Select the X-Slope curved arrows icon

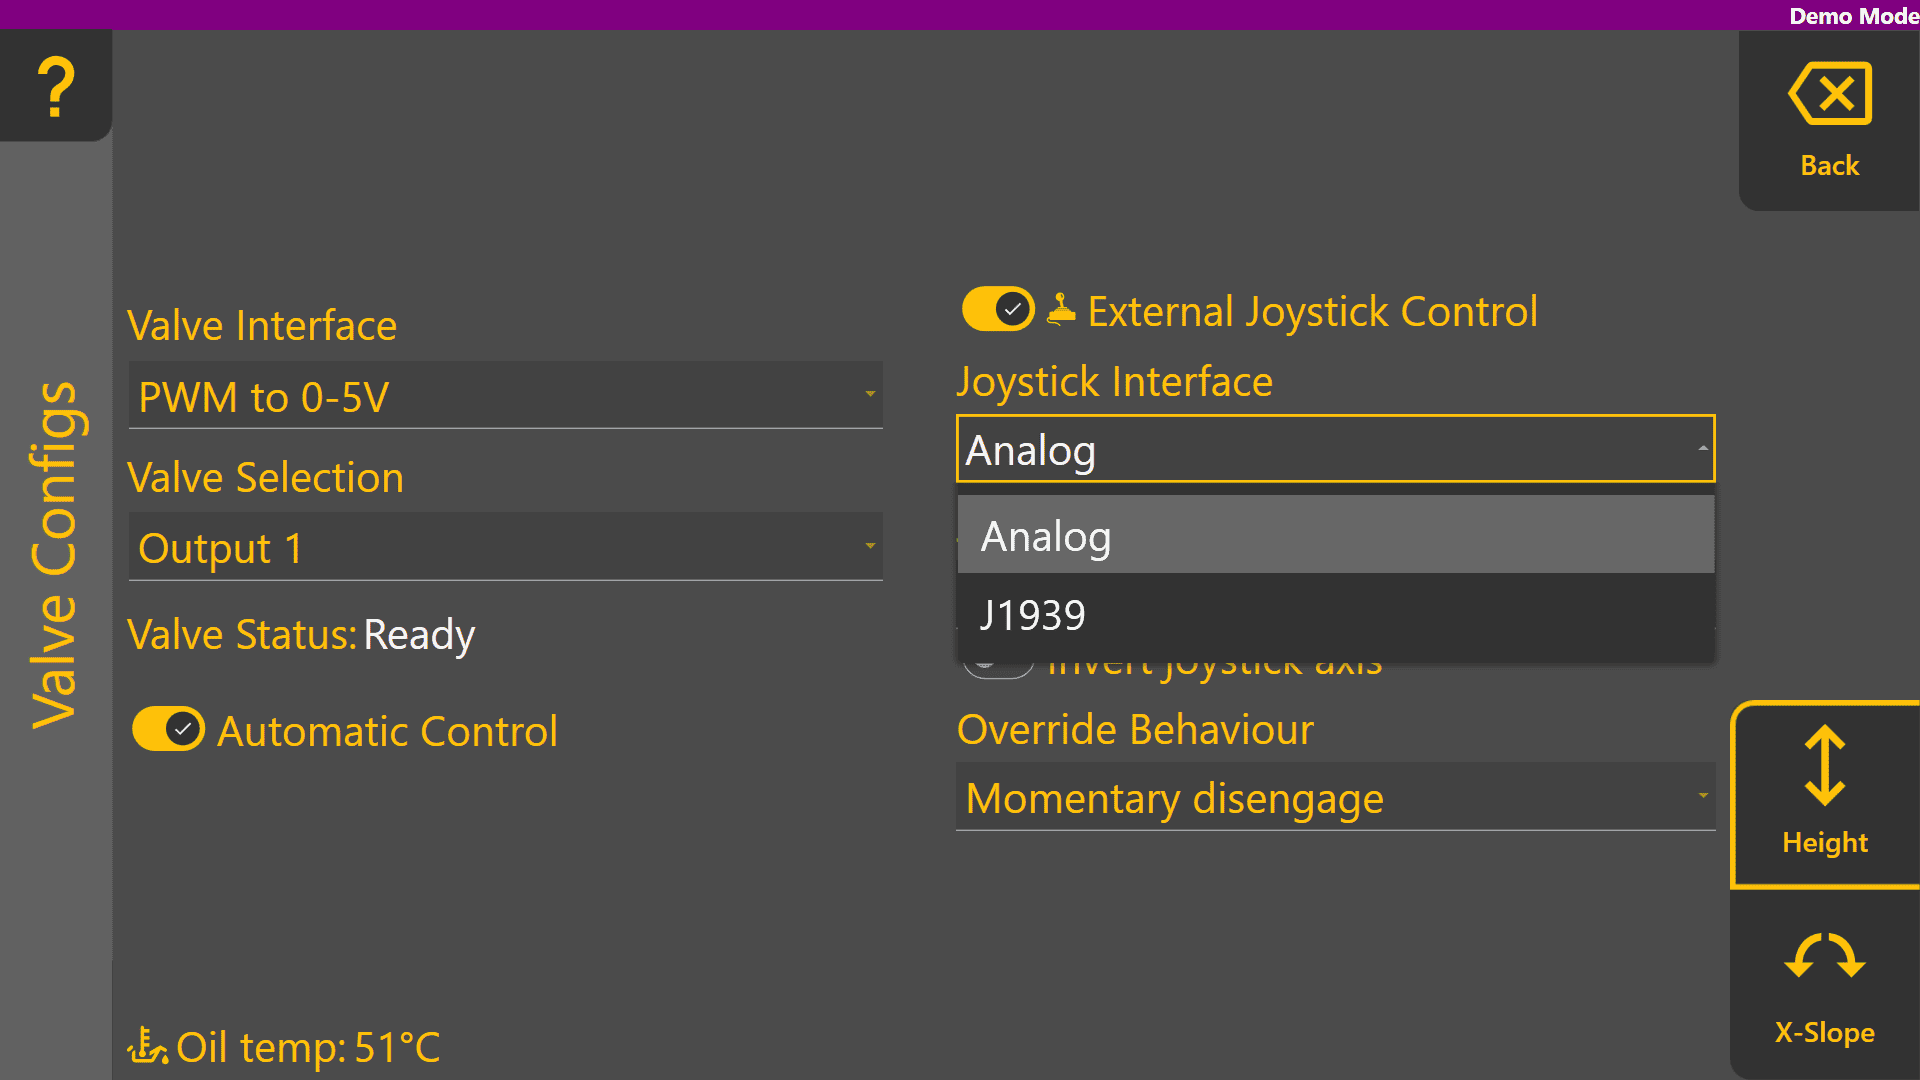[x=1824, y=957]
